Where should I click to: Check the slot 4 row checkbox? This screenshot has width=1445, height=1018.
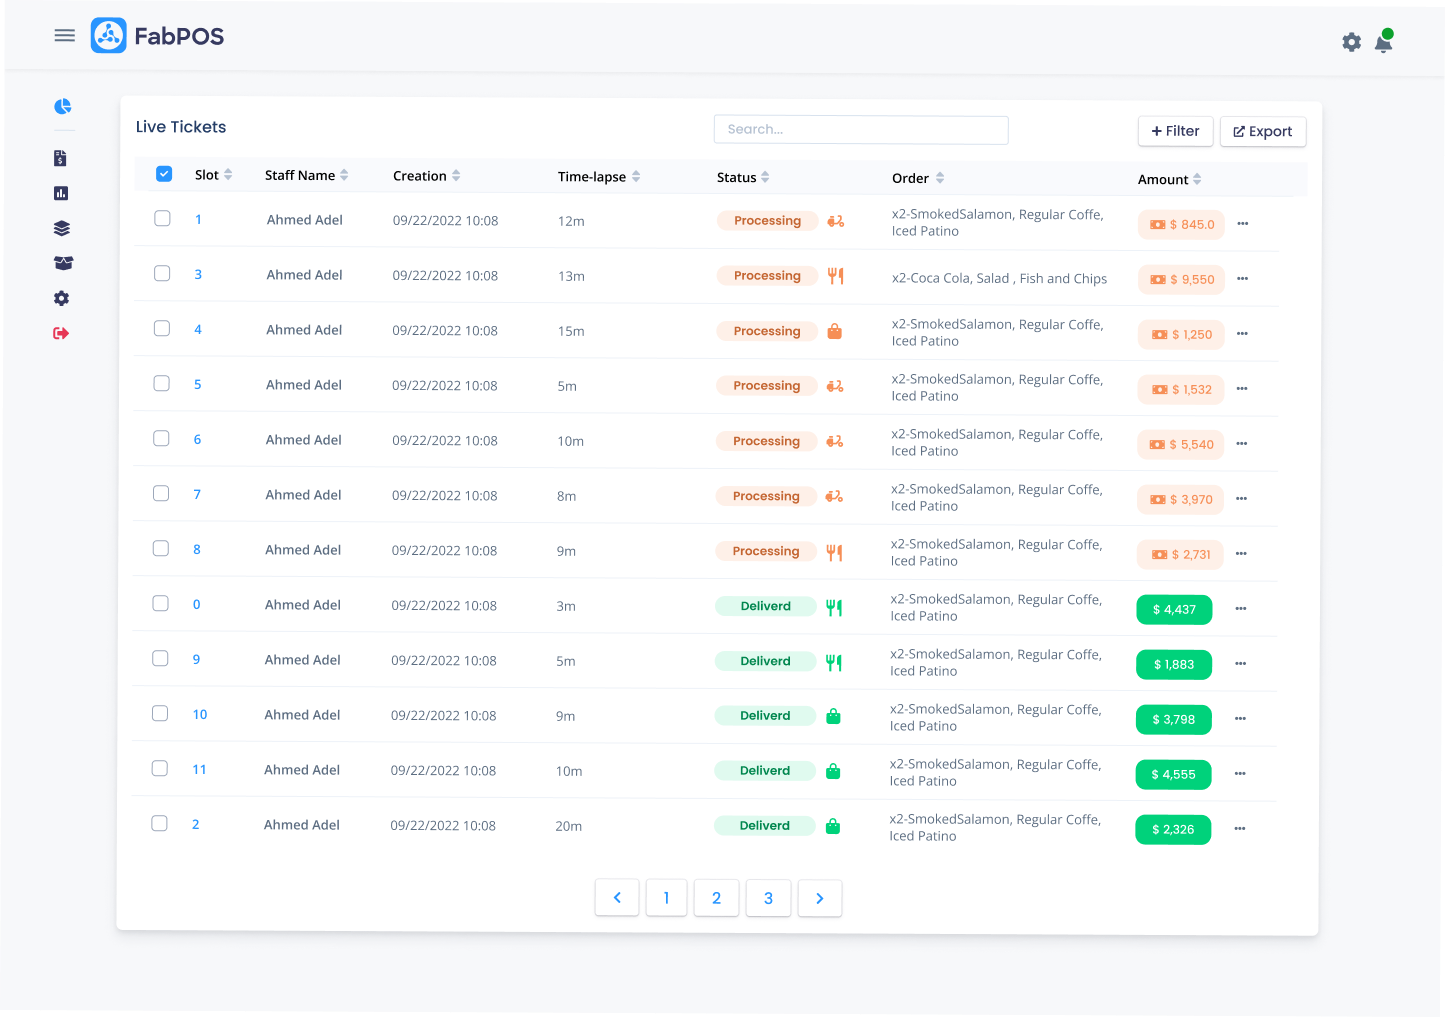pos(162,328)
